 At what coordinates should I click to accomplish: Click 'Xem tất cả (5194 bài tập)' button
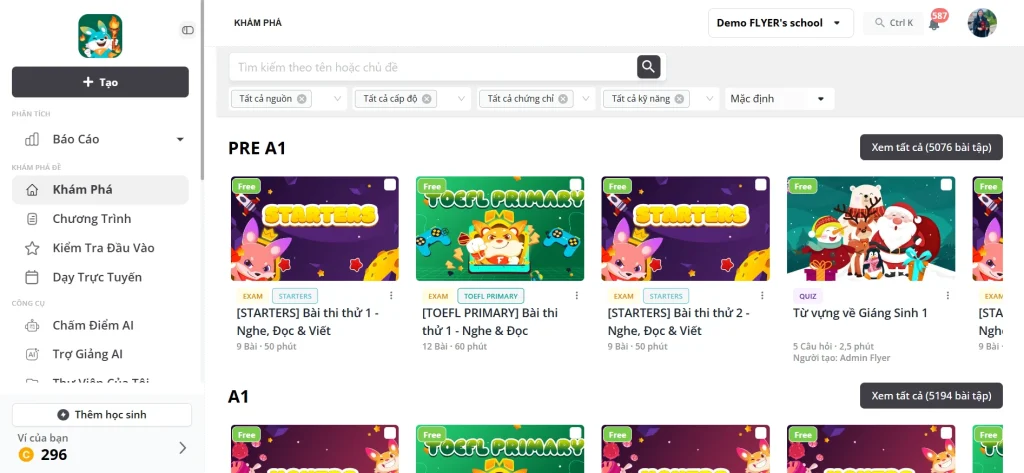coord(931,395)
